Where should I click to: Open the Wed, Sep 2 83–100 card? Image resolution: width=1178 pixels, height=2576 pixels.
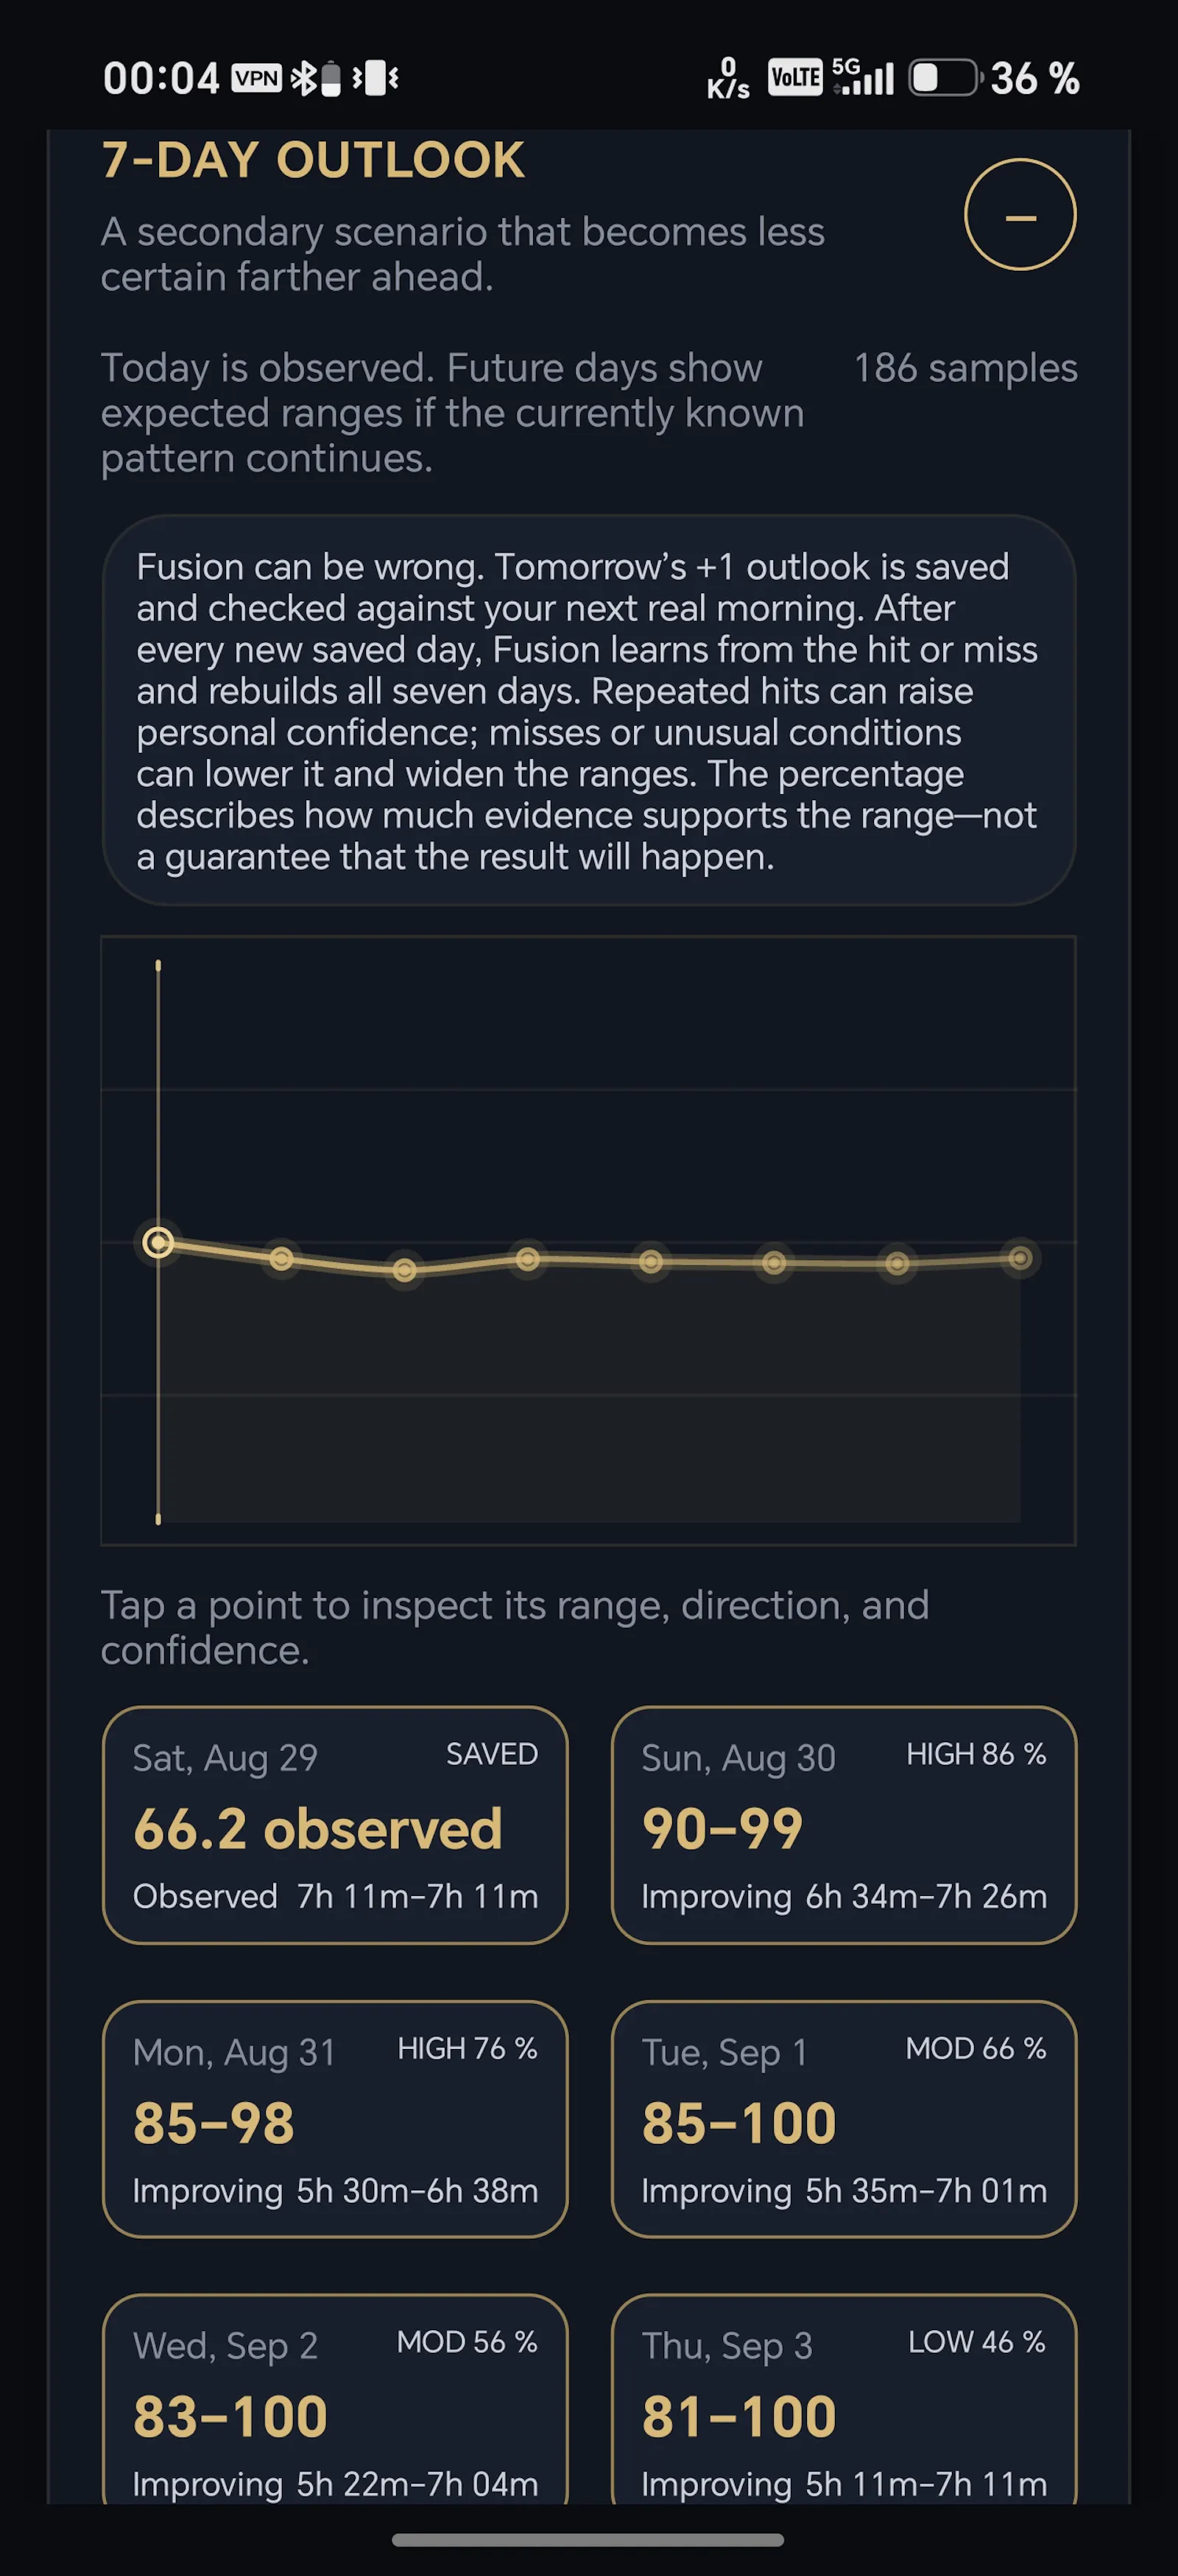[335, 2400]
